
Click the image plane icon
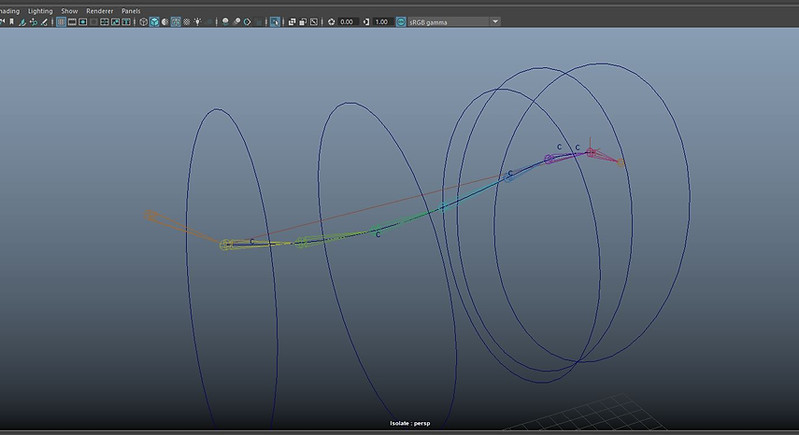[x=22, y=22]
